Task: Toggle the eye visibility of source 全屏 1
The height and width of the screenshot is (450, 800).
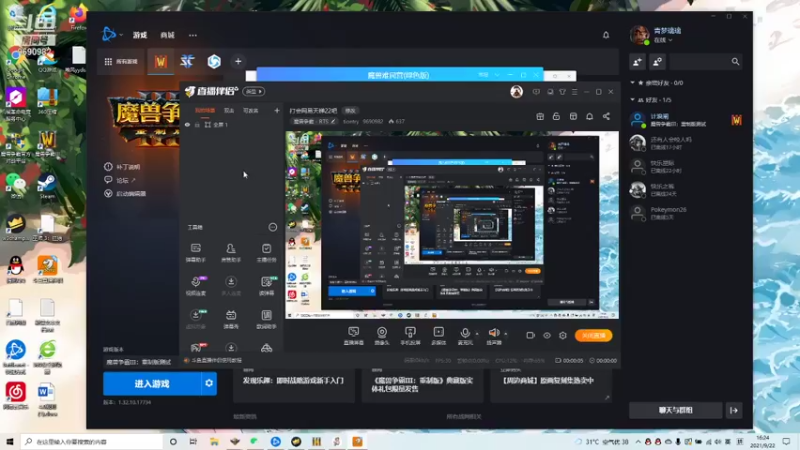Action: [187, 124]
